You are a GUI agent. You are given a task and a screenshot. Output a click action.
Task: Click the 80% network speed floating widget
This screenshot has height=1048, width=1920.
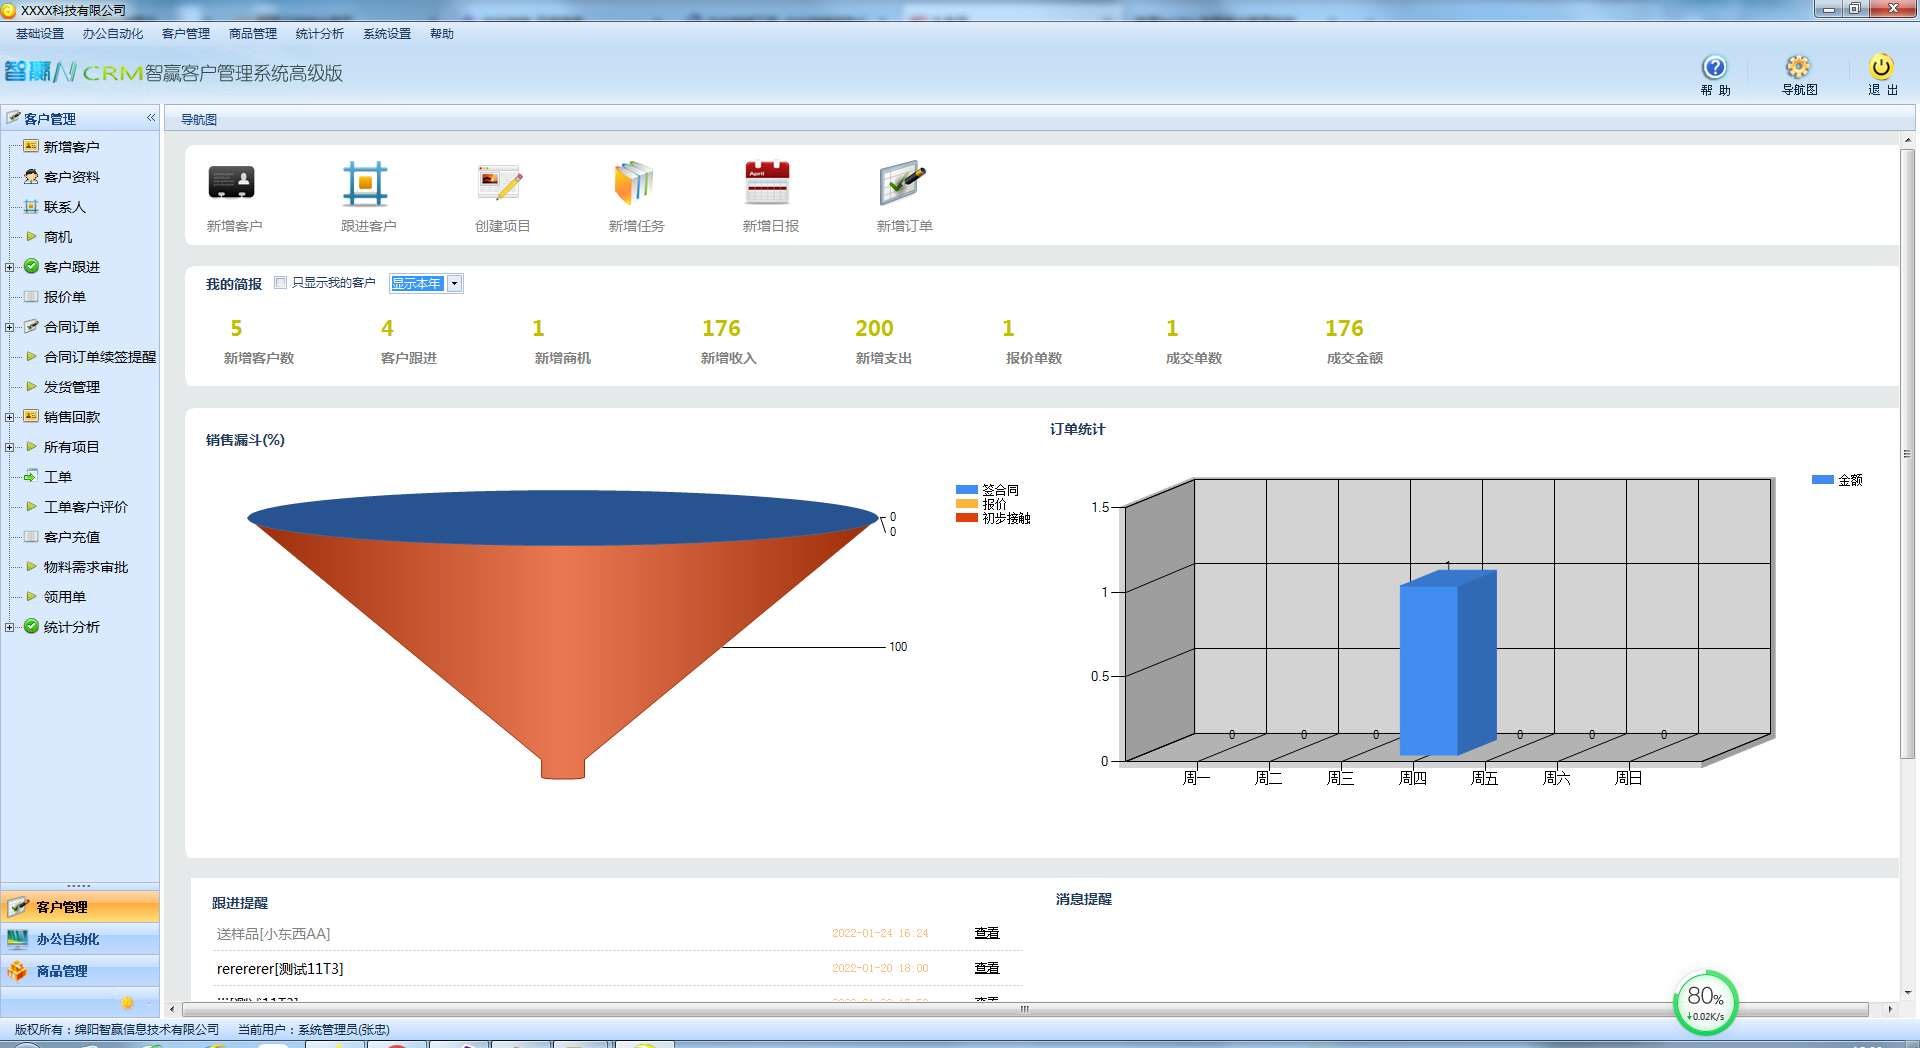click(x=1705, y=1002)
